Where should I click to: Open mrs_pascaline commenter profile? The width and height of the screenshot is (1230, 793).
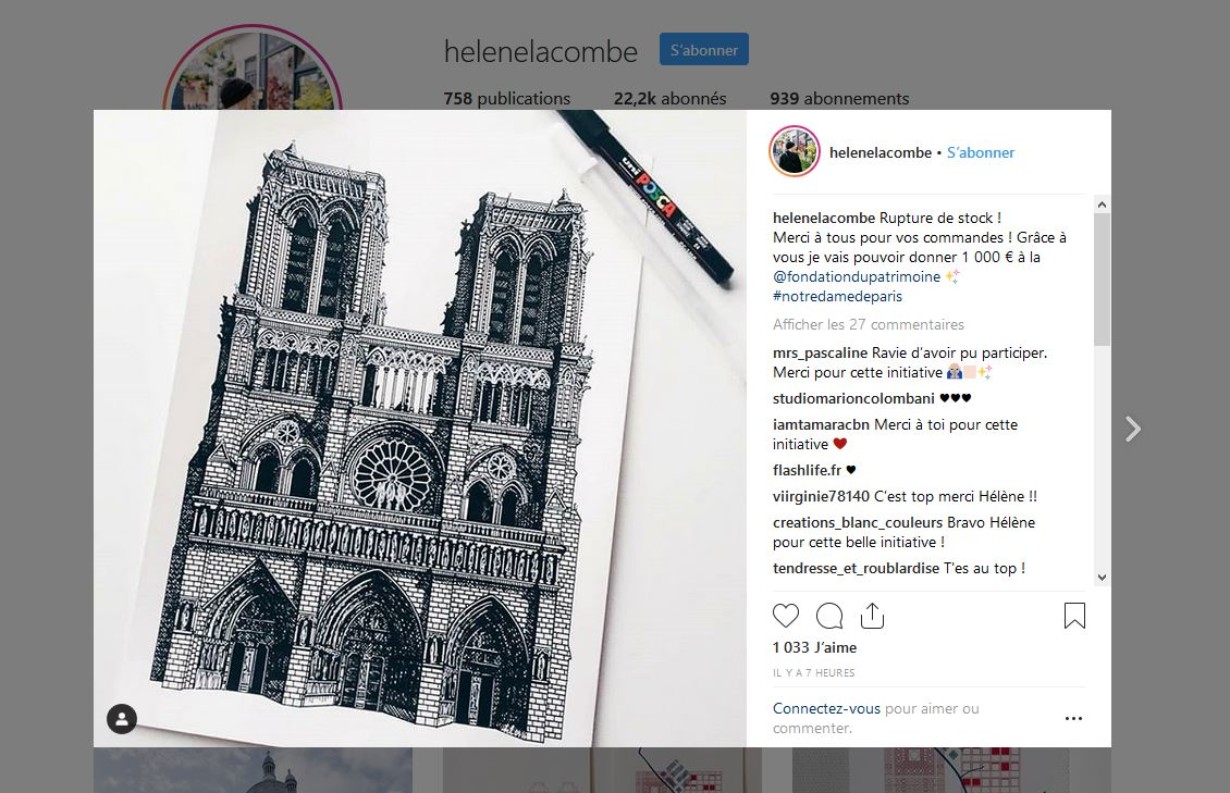point(820,353)
